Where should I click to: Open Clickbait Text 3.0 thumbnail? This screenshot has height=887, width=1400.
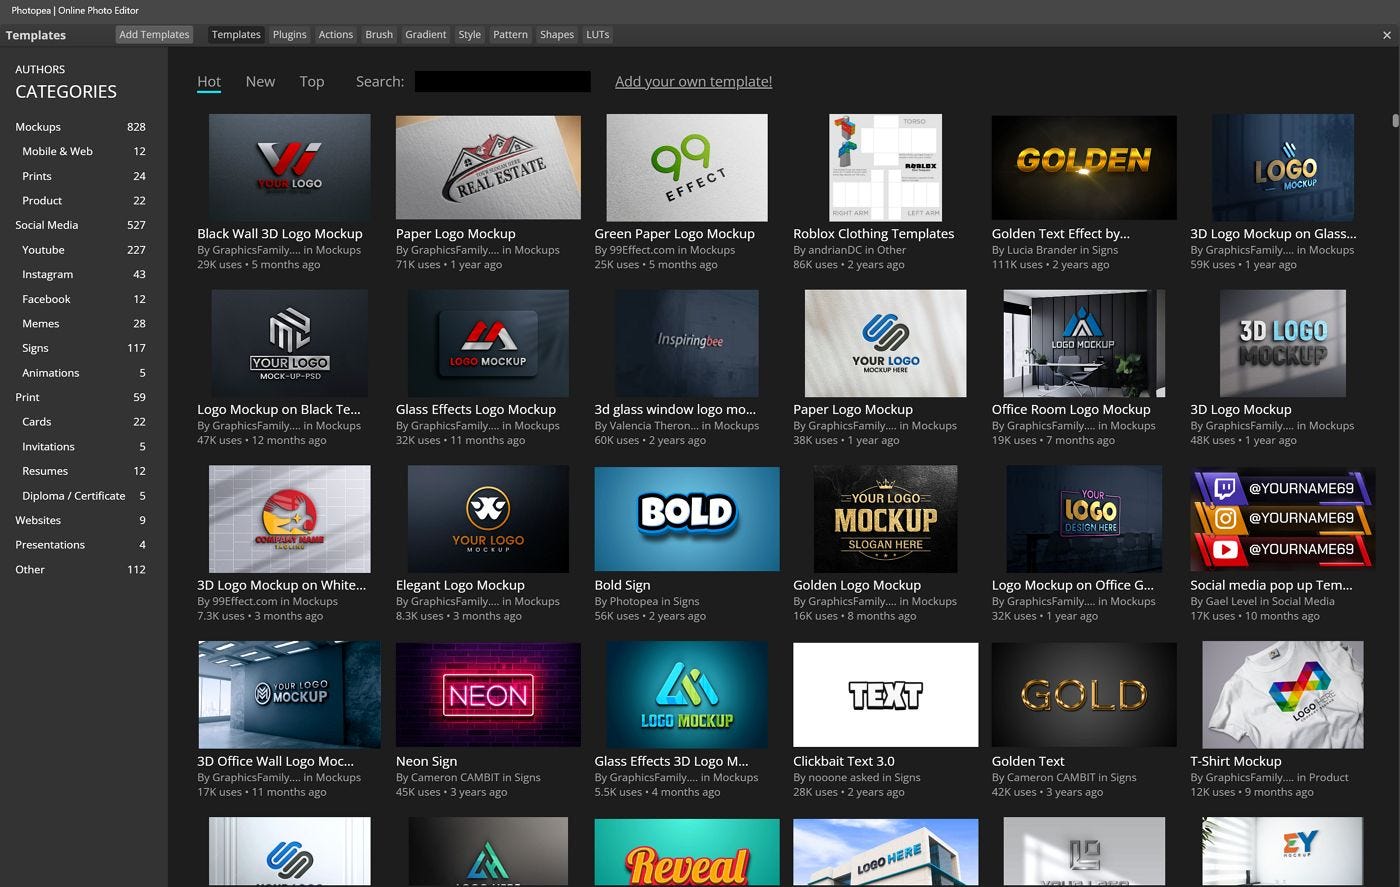pos(885,695)
